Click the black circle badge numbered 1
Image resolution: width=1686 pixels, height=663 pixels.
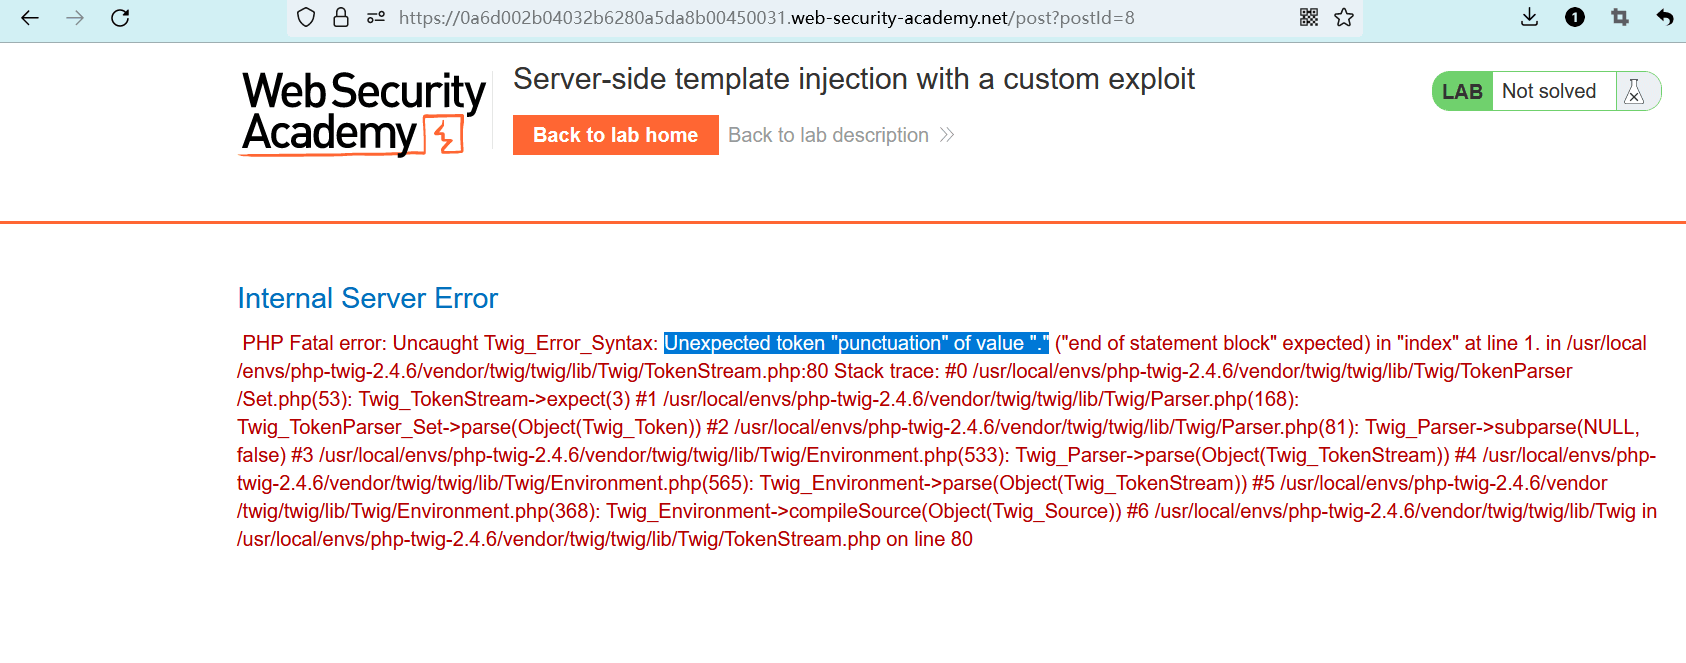point(1575,18)
